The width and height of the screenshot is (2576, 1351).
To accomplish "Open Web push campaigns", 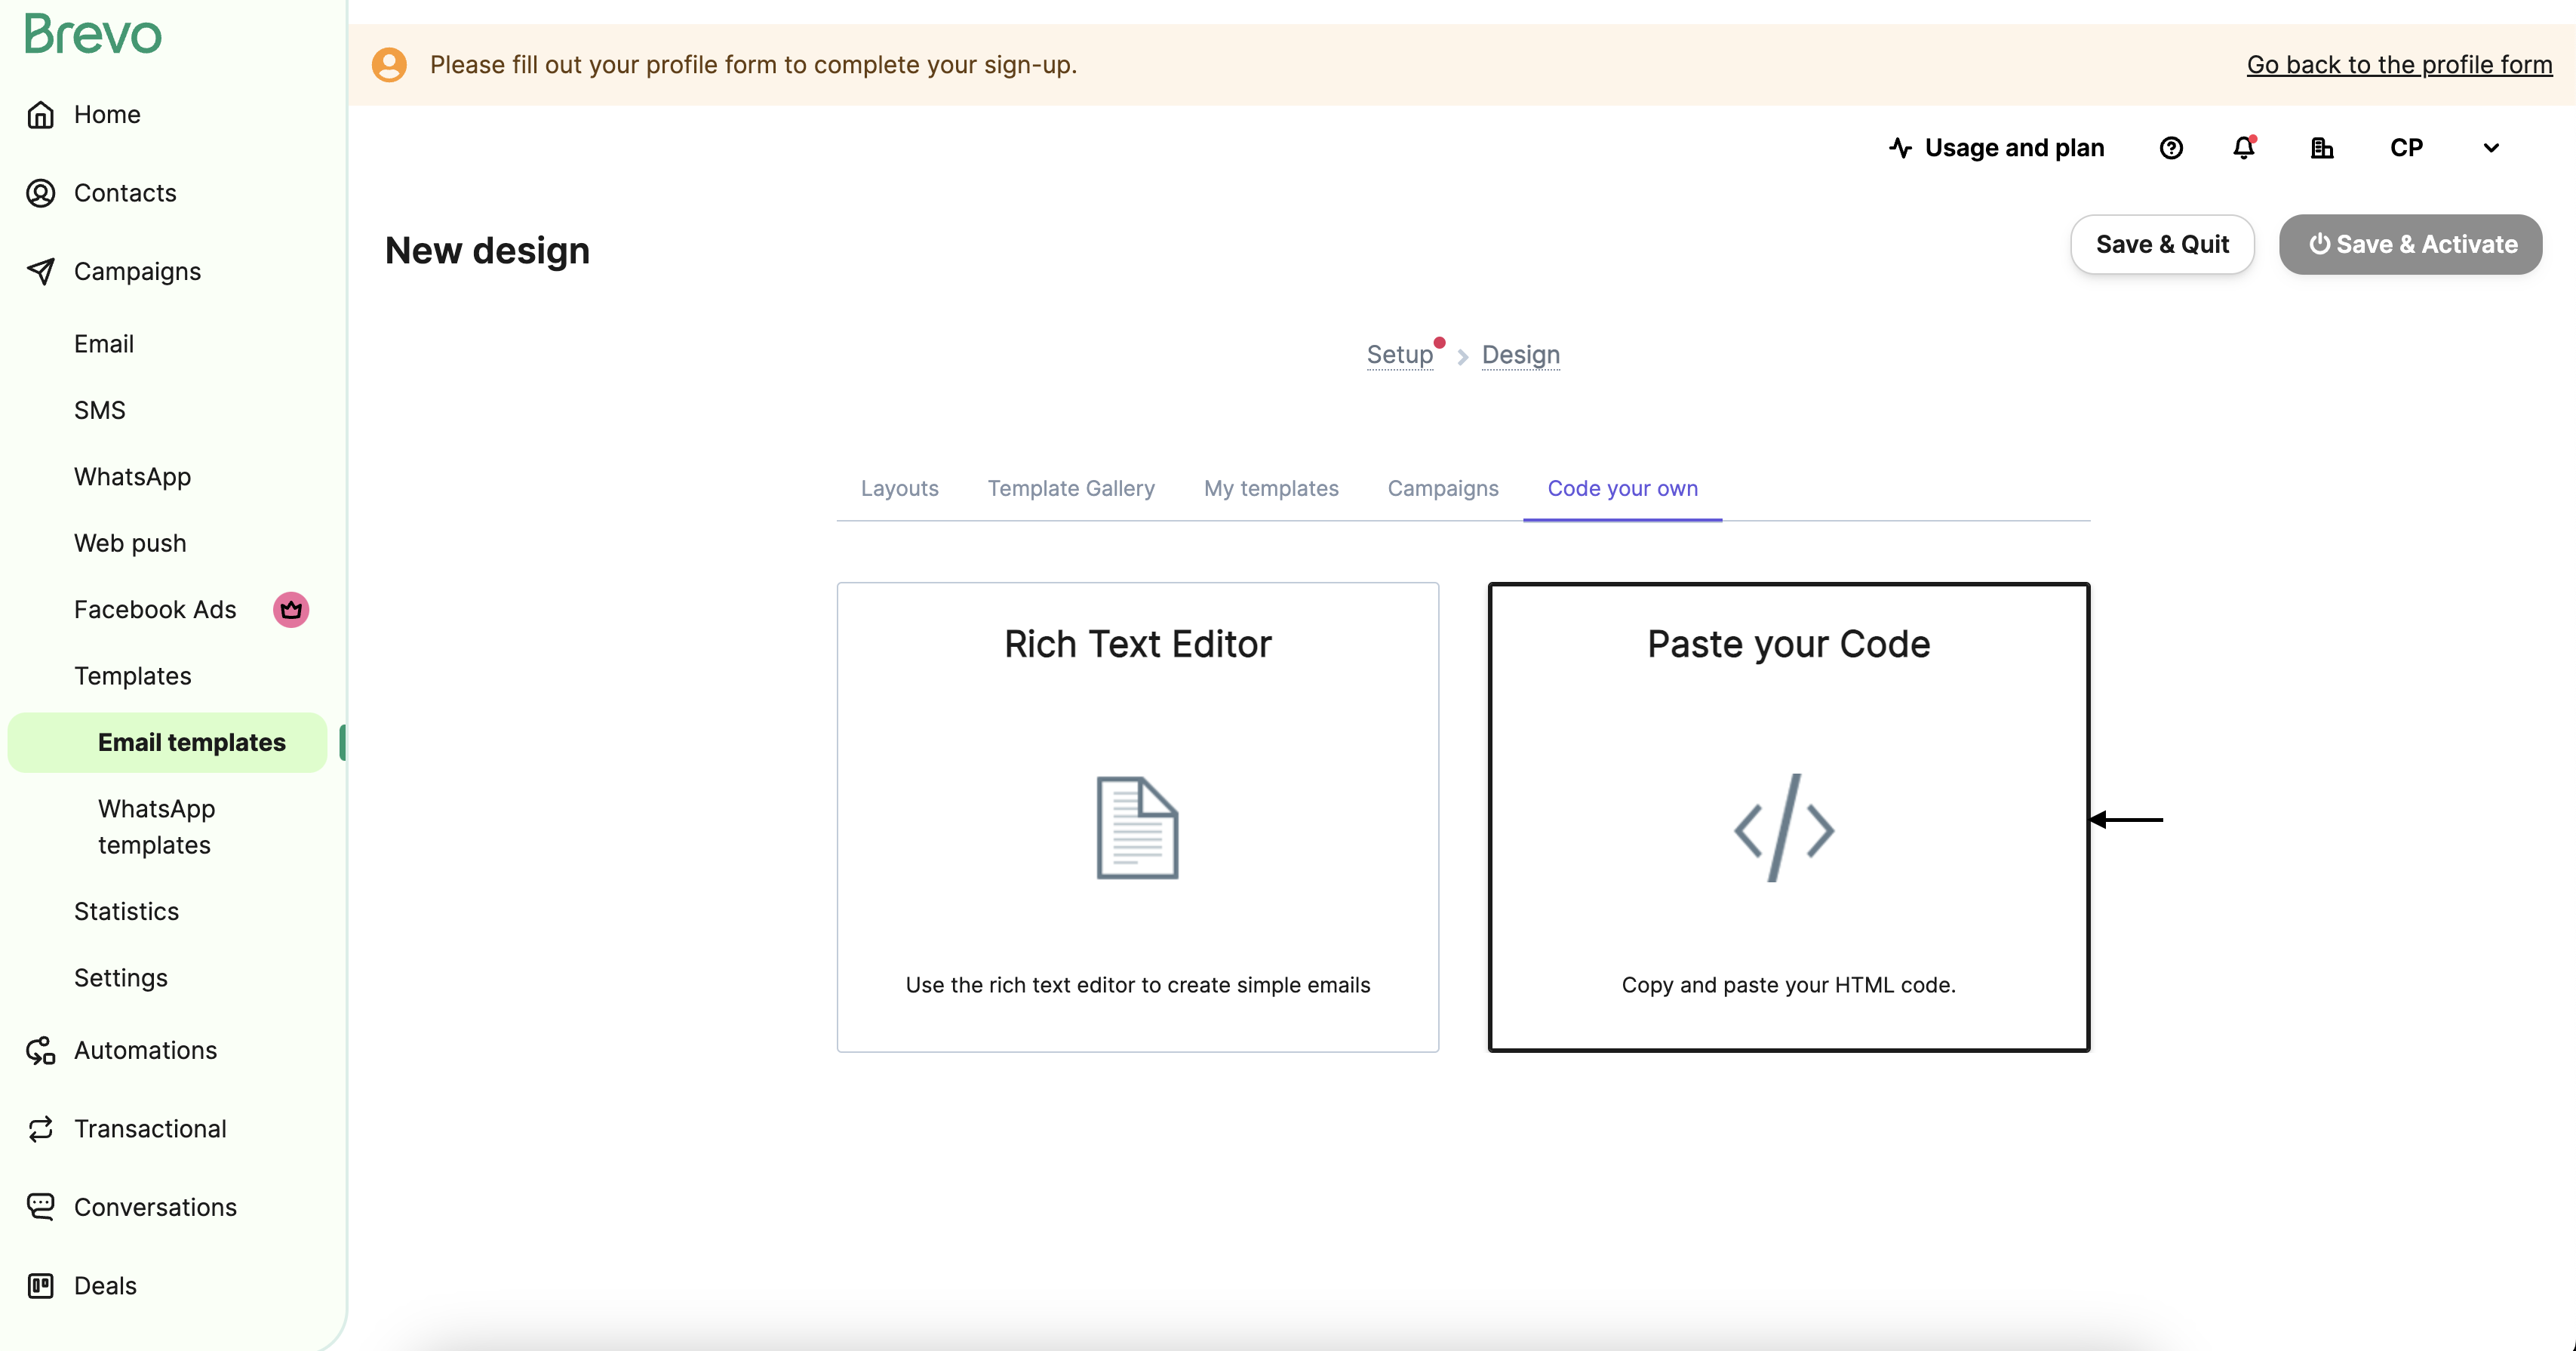I will click(x=130, y=543).
